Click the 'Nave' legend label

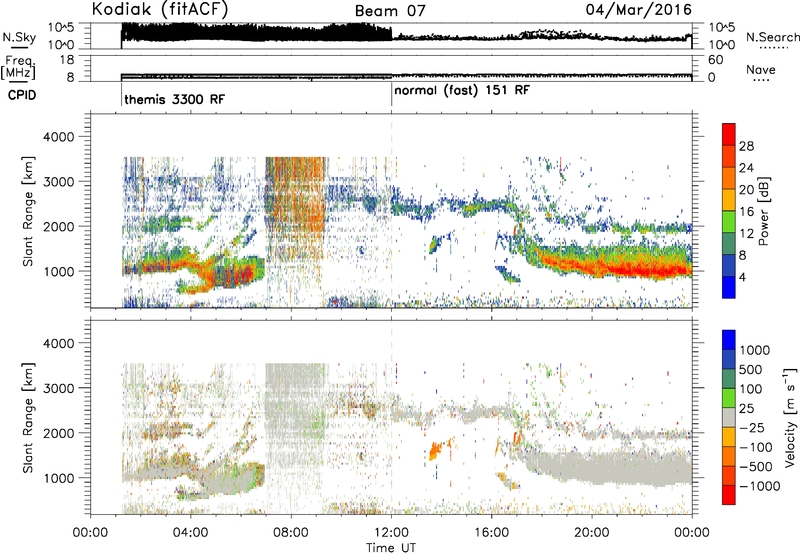pos(761,69)
